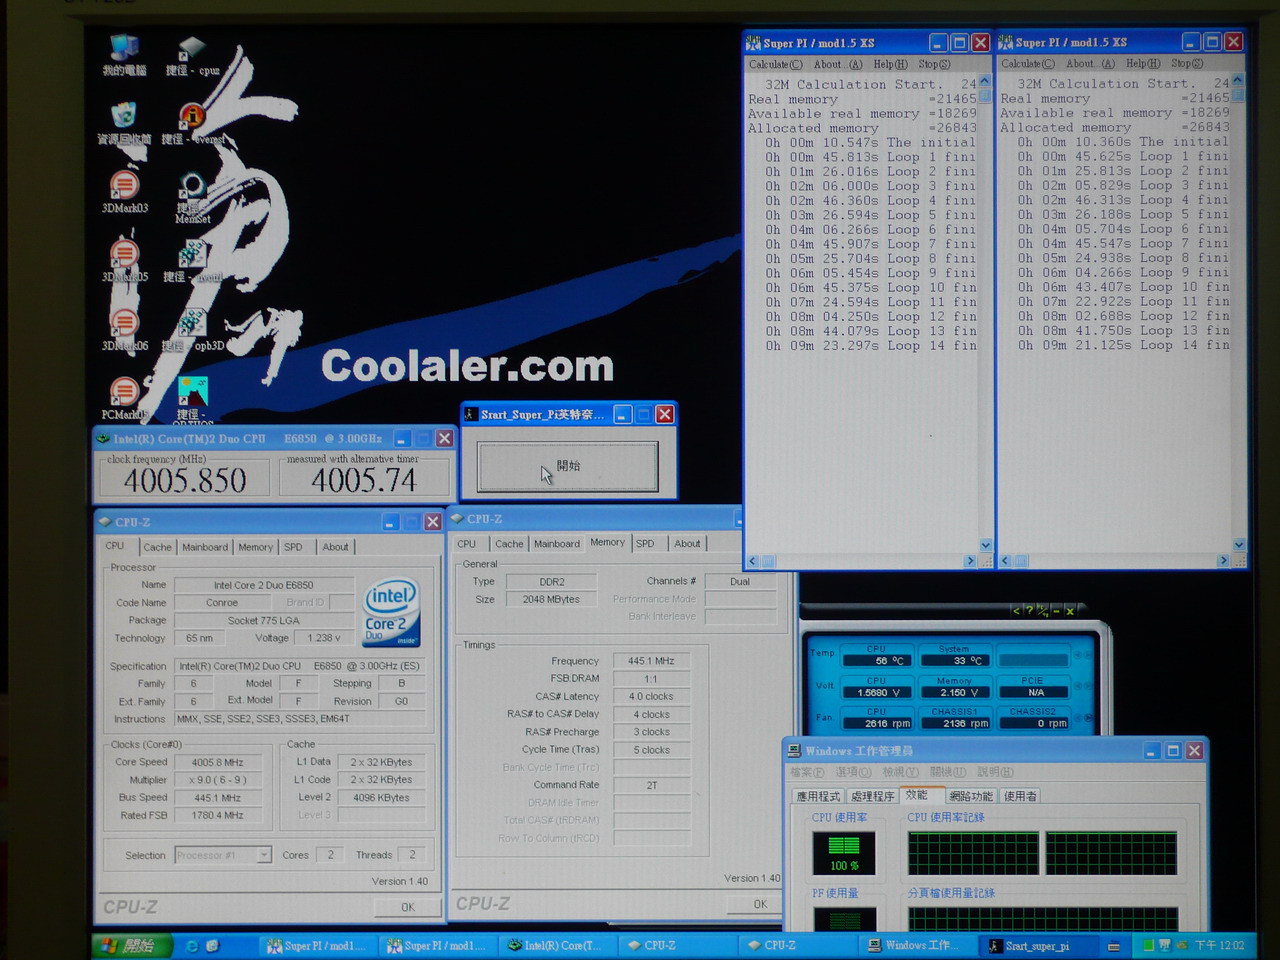Open Calculate menu in left Super PI window
This screenshot has width=1280, height=960.
point(775,64)
